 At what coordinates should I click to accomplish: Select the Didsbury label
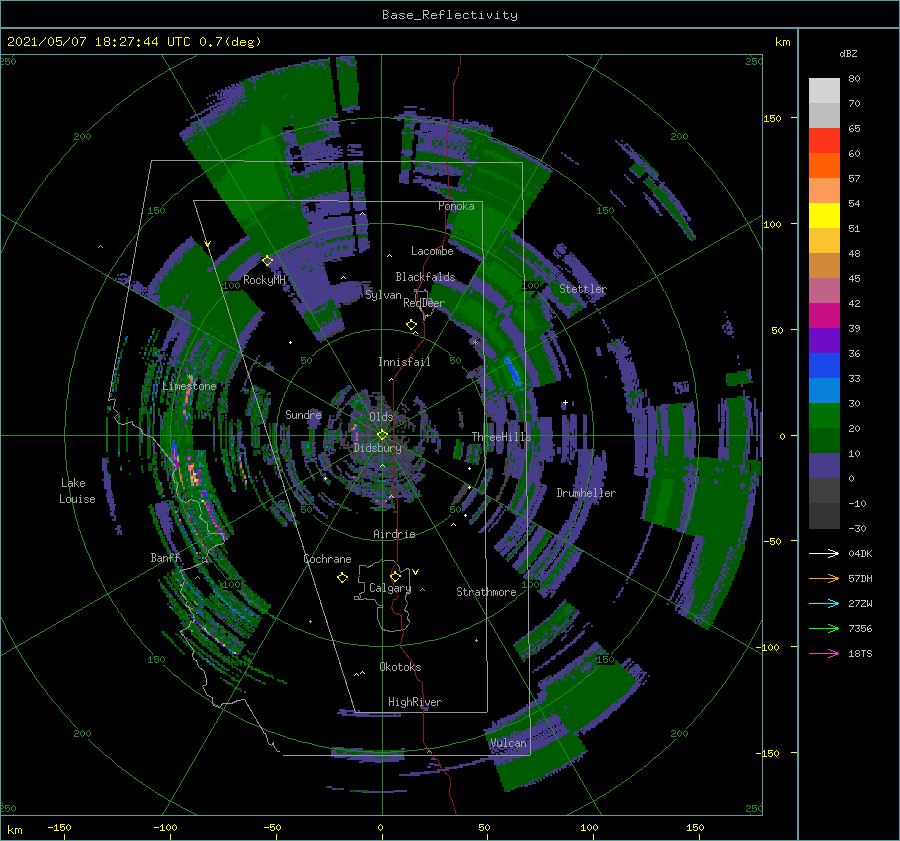378,448
